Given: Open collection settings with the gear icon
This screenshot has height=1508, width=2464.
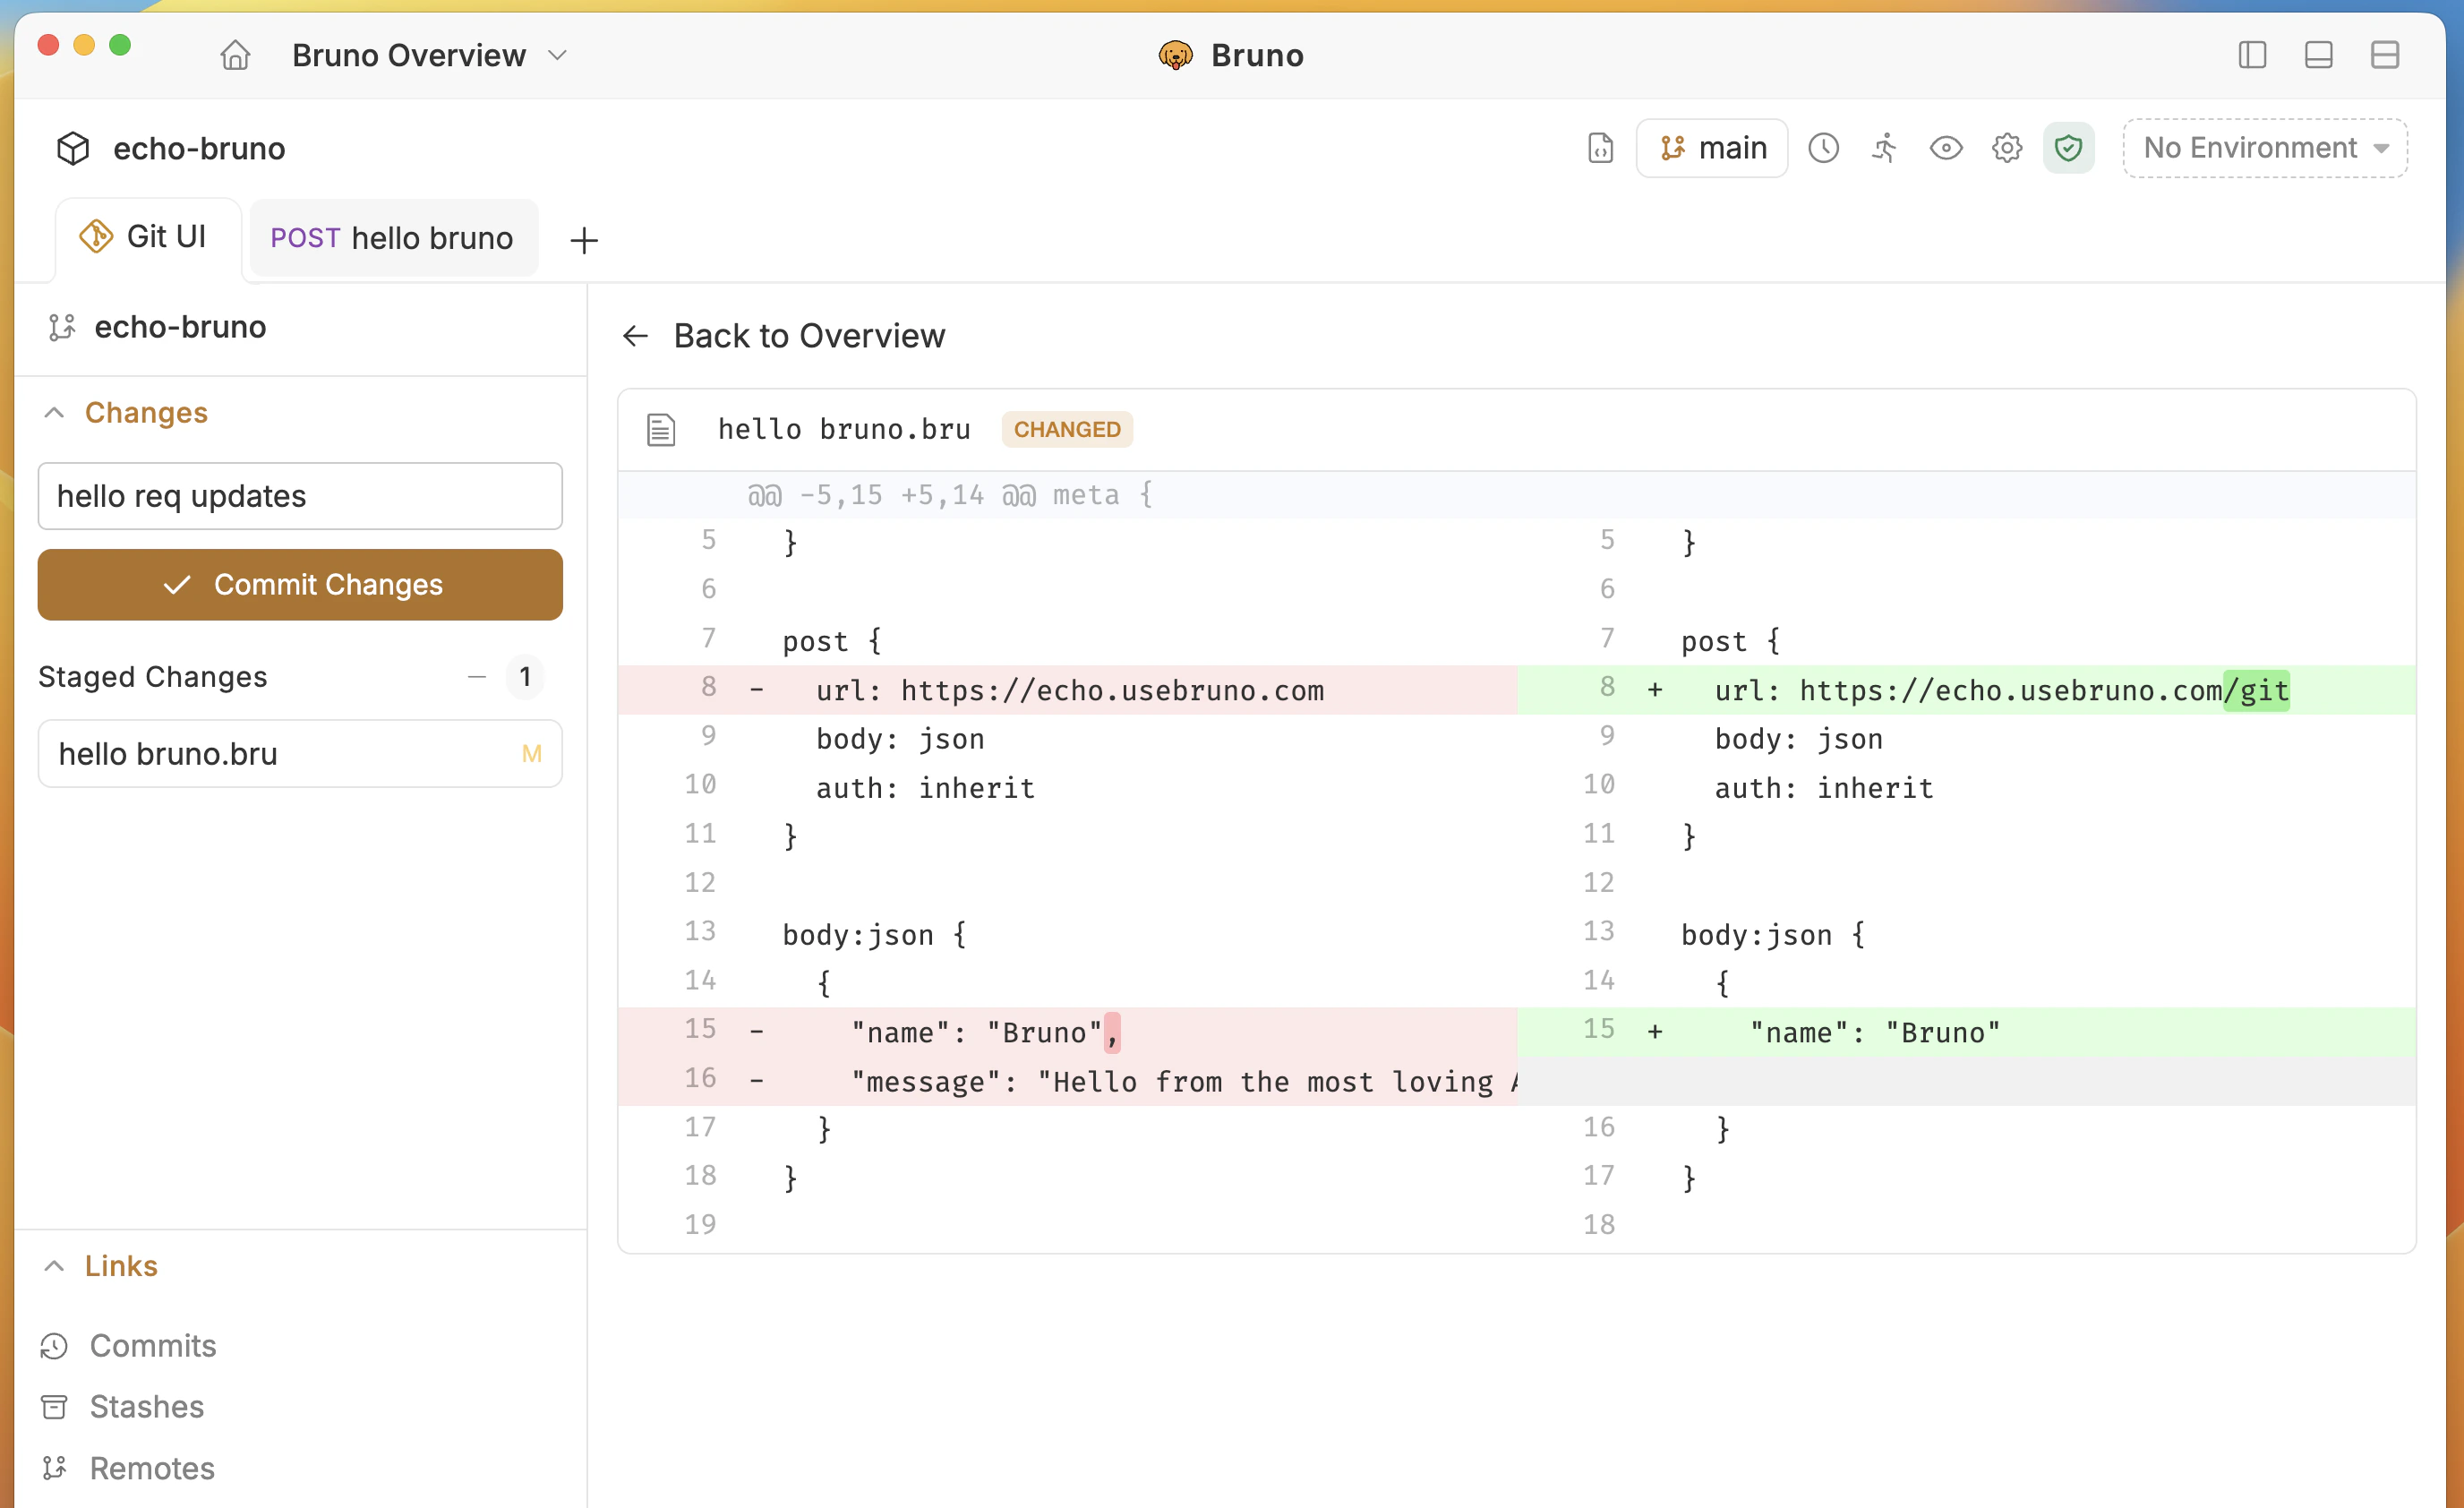Looking at the screenshot, I should point(2007,147).
